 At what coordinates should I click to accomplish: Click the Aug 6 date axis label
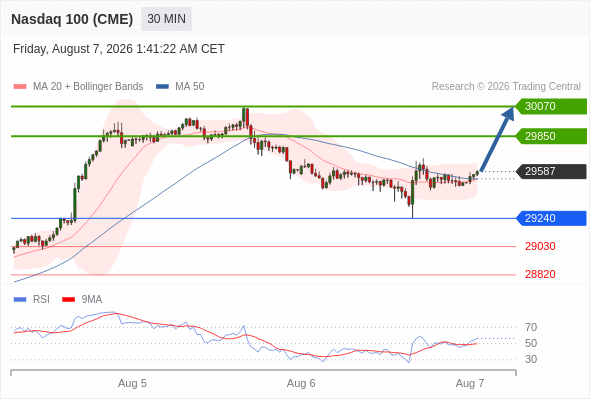click(x=301, y=383)
